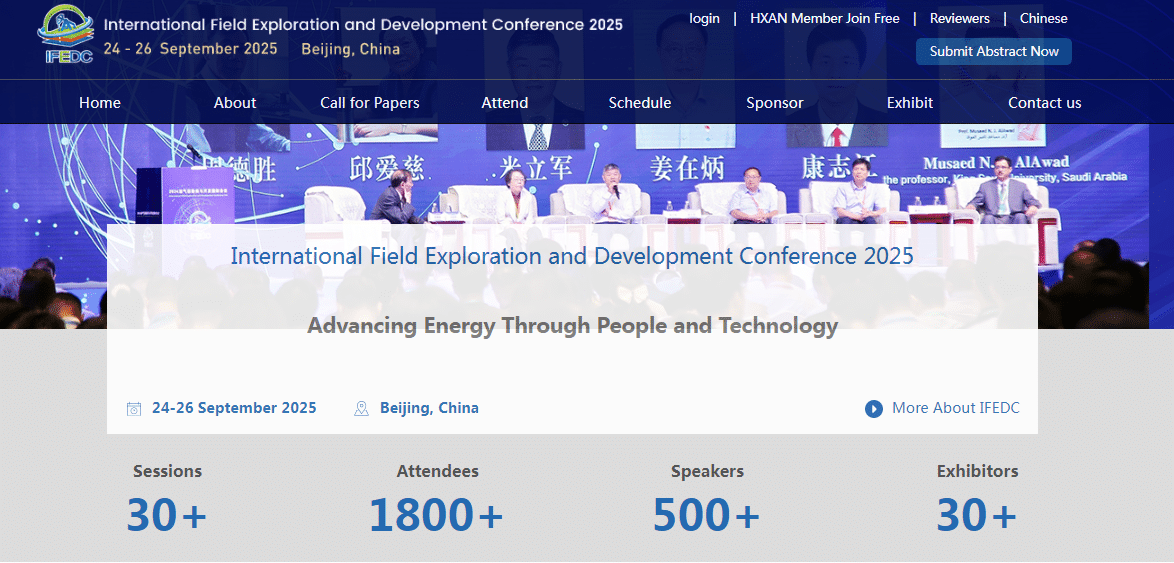Open the About menu item

235,103
